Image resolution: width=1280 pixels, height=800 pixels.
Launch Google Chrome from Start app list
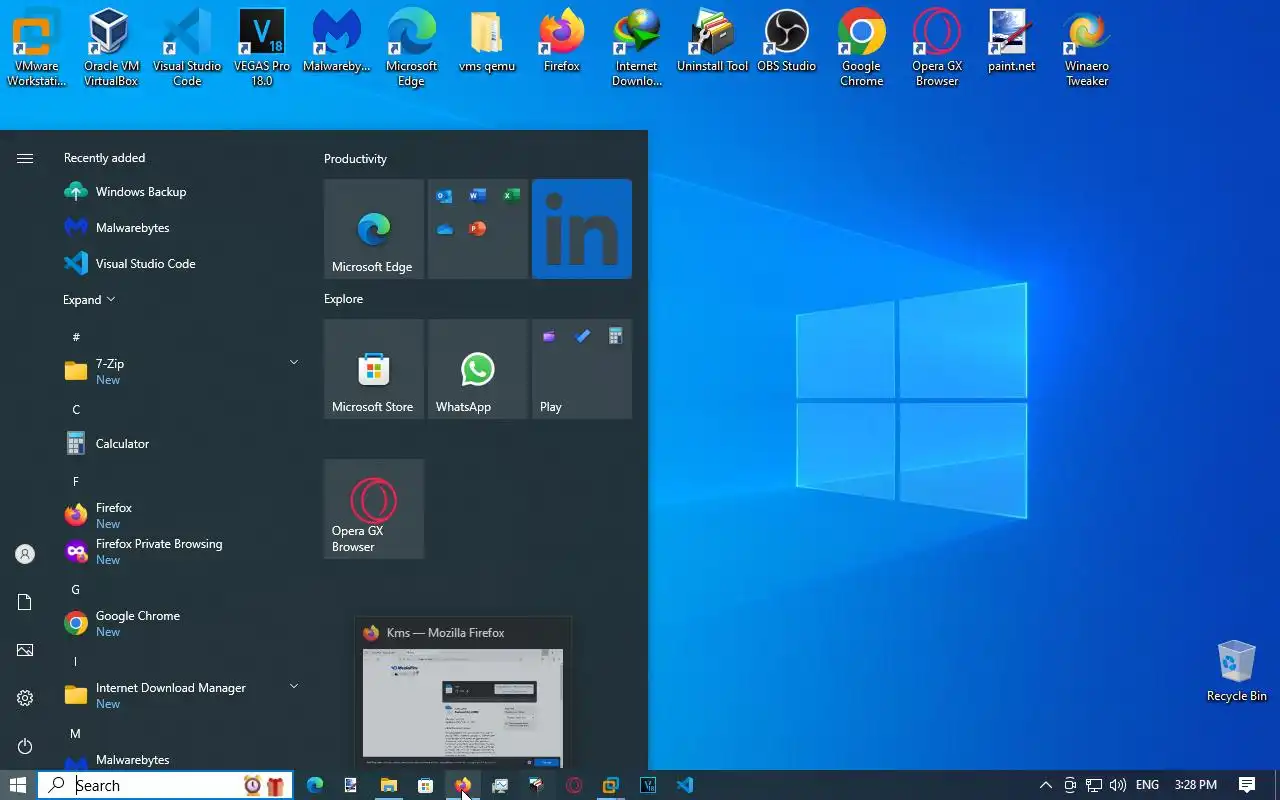pos(182,623)
